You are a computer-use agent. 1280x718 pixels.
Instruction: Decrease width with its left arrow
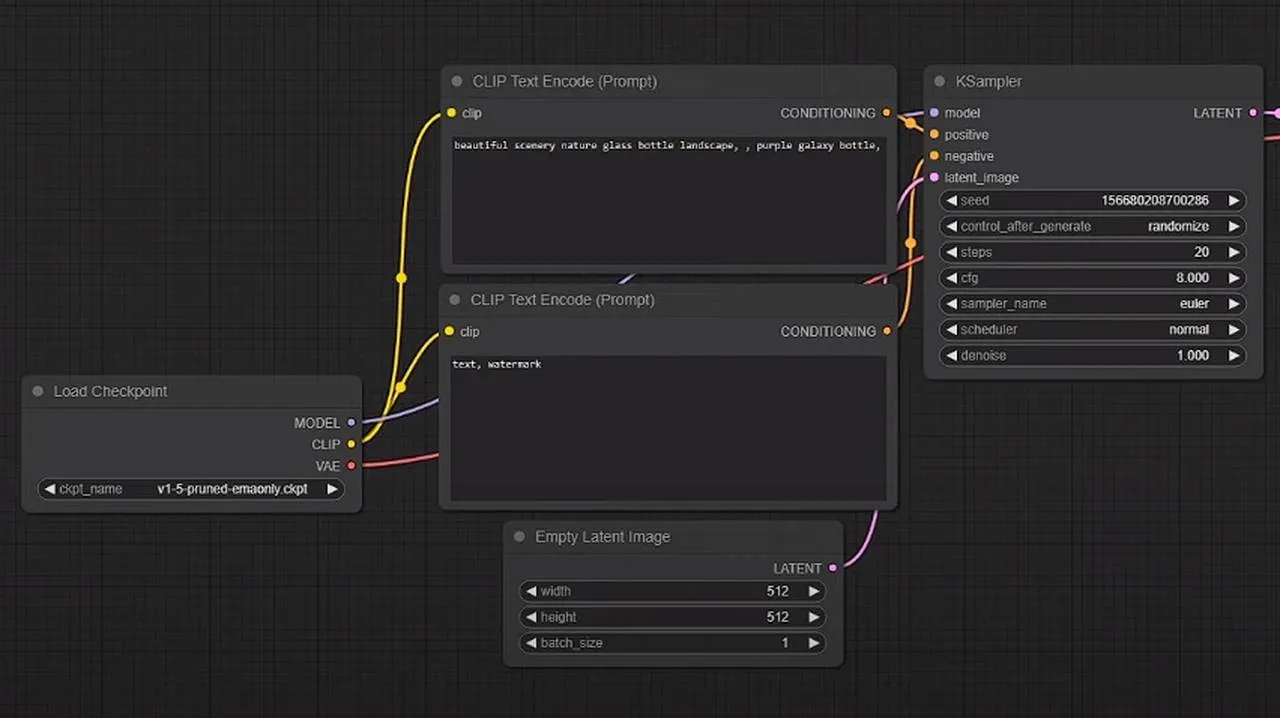[531, 591]
